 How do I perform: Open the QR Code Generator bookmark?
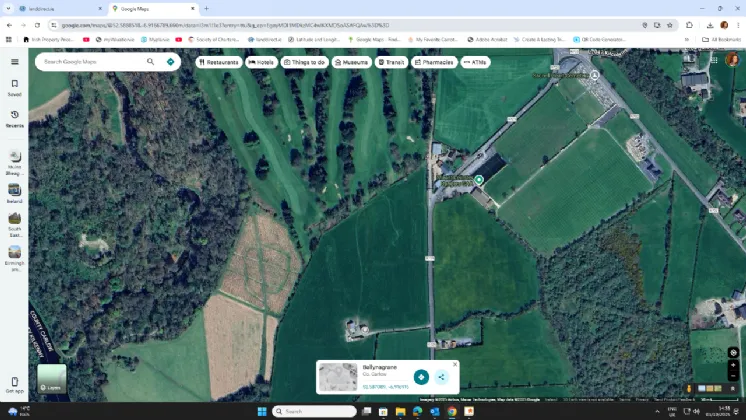pyautogui.click(x=599, y=39)
